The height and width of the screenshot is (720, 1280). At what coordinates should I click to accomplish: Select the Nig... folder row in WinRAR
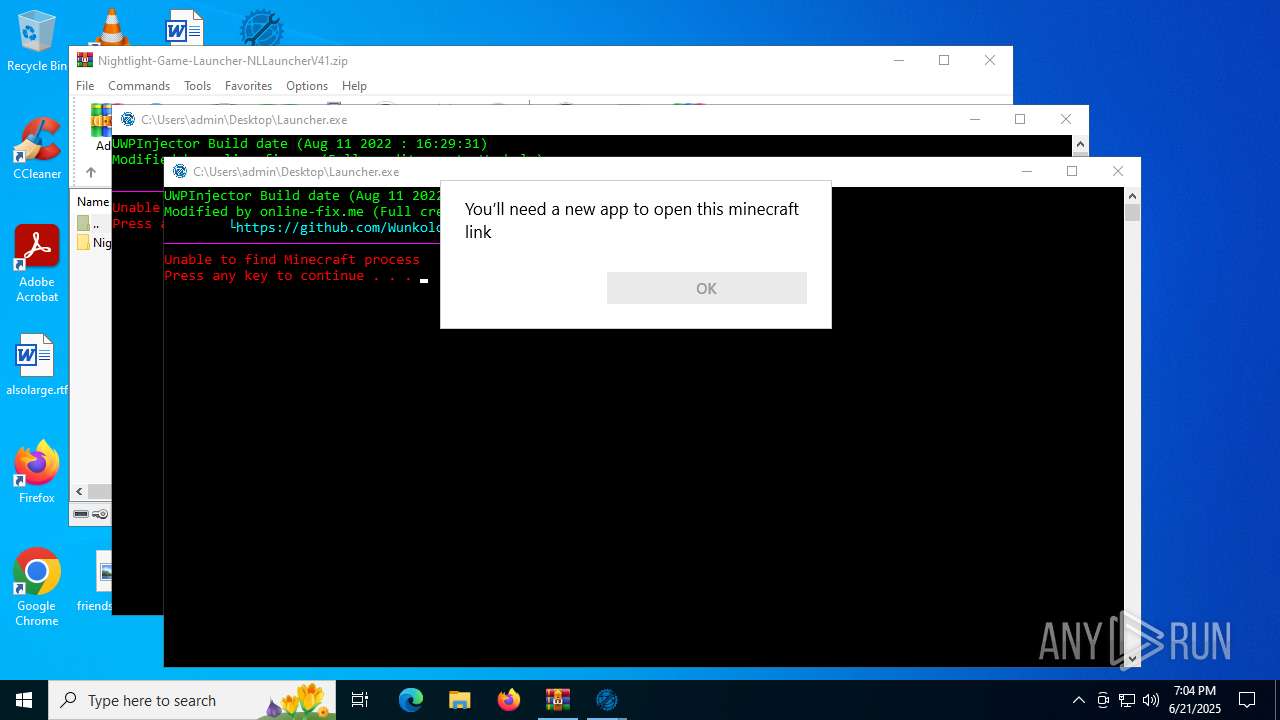pos(93,243)
